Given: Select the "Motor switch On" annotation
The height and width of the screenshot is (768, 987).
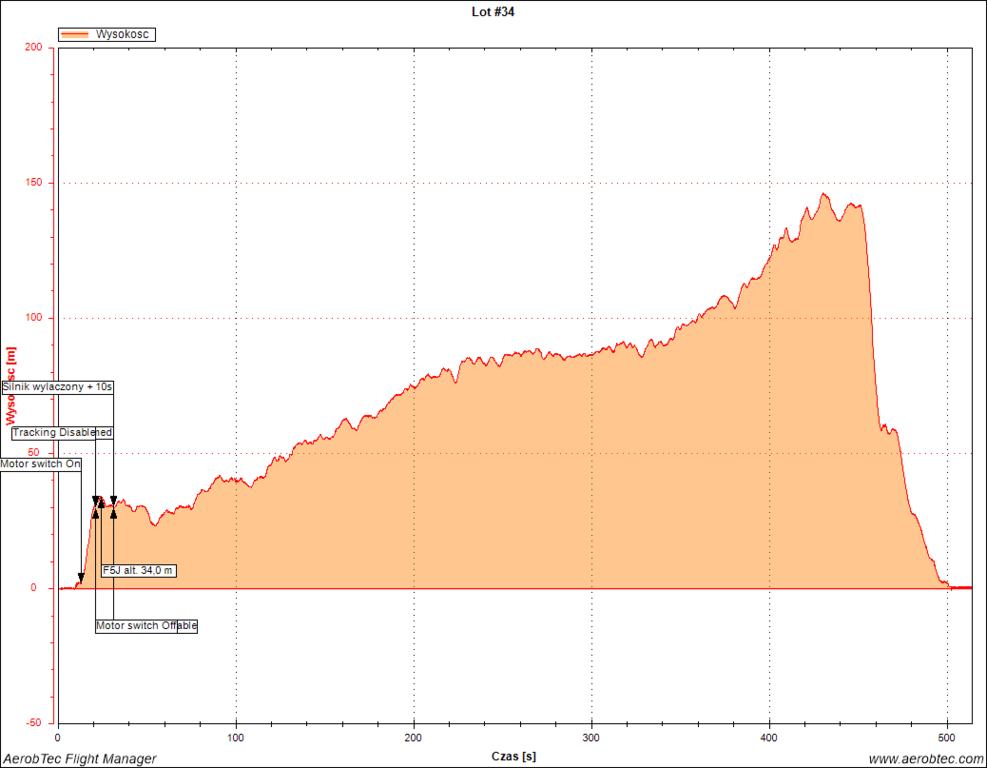Looking at the screenshot, I should pyautogui.click(x=41, y=464).
